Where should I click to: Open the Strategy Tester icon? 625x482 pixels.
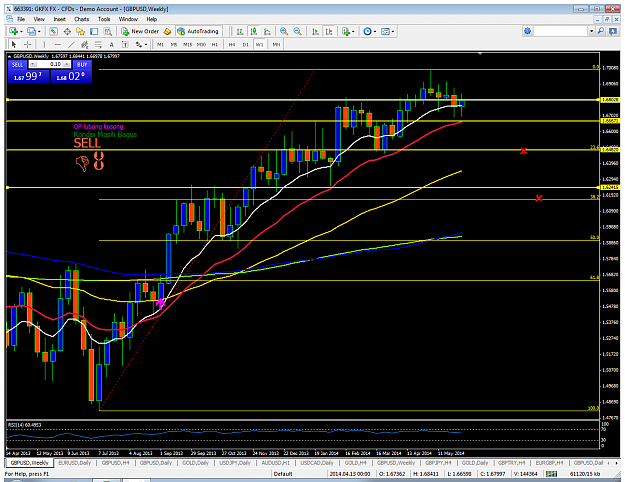pos(108,31)
